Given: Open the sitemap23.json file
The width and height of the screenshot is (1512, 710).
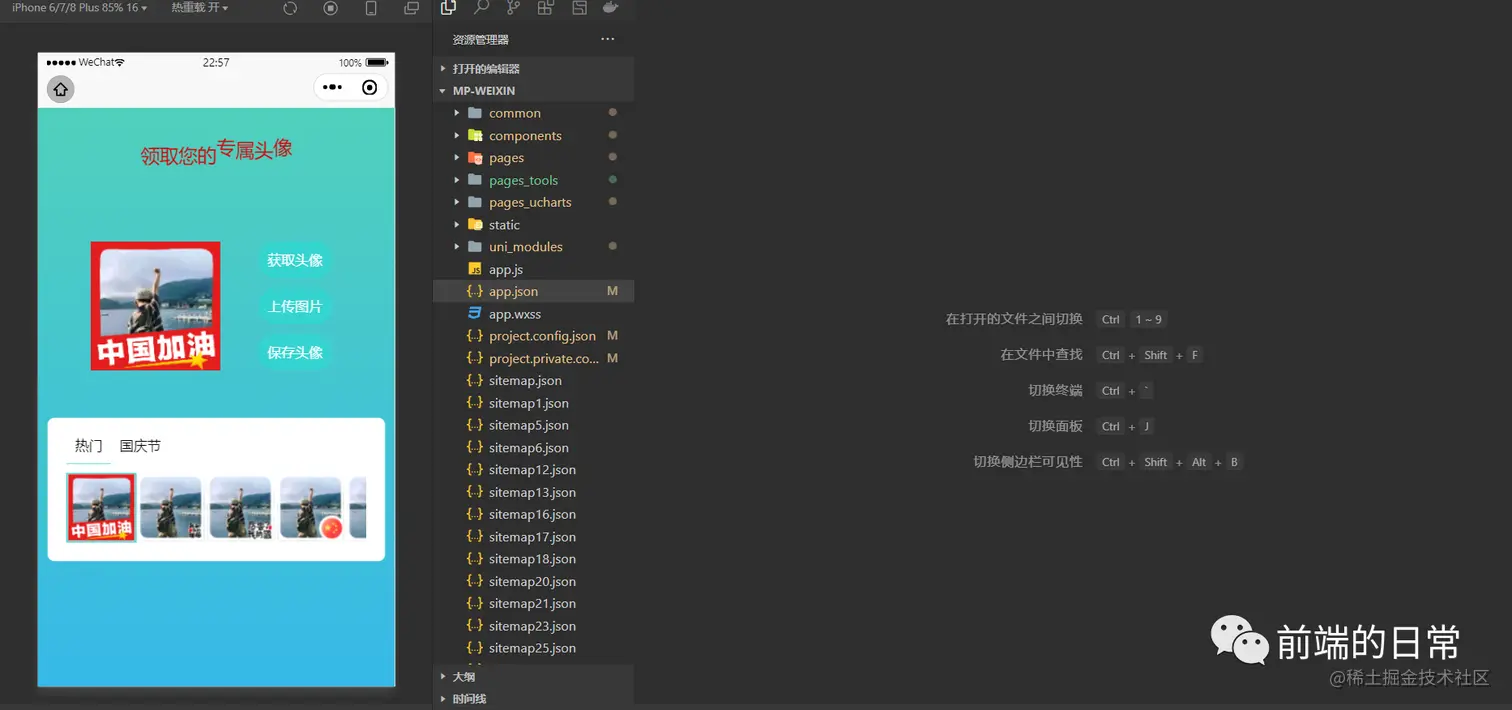Looking at the screenshot, I should [534, 626].
